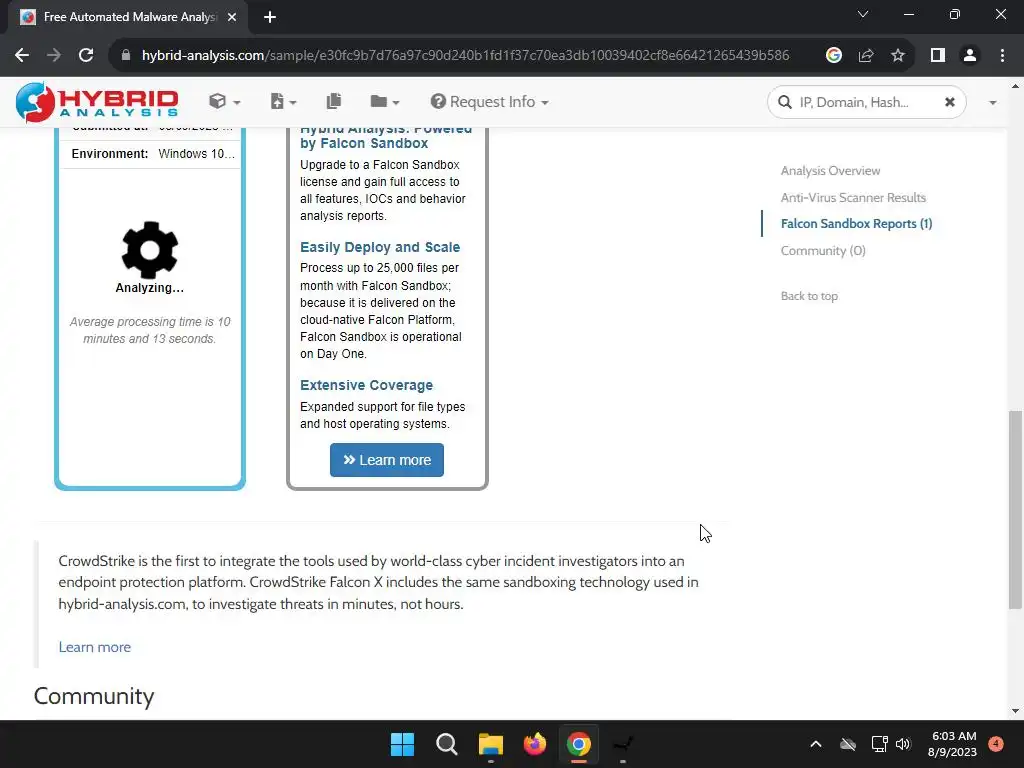This screenshot has width=1024, height=768.
Task: Open the CrowdStrike Learn more link
Action: click(95, 647)
